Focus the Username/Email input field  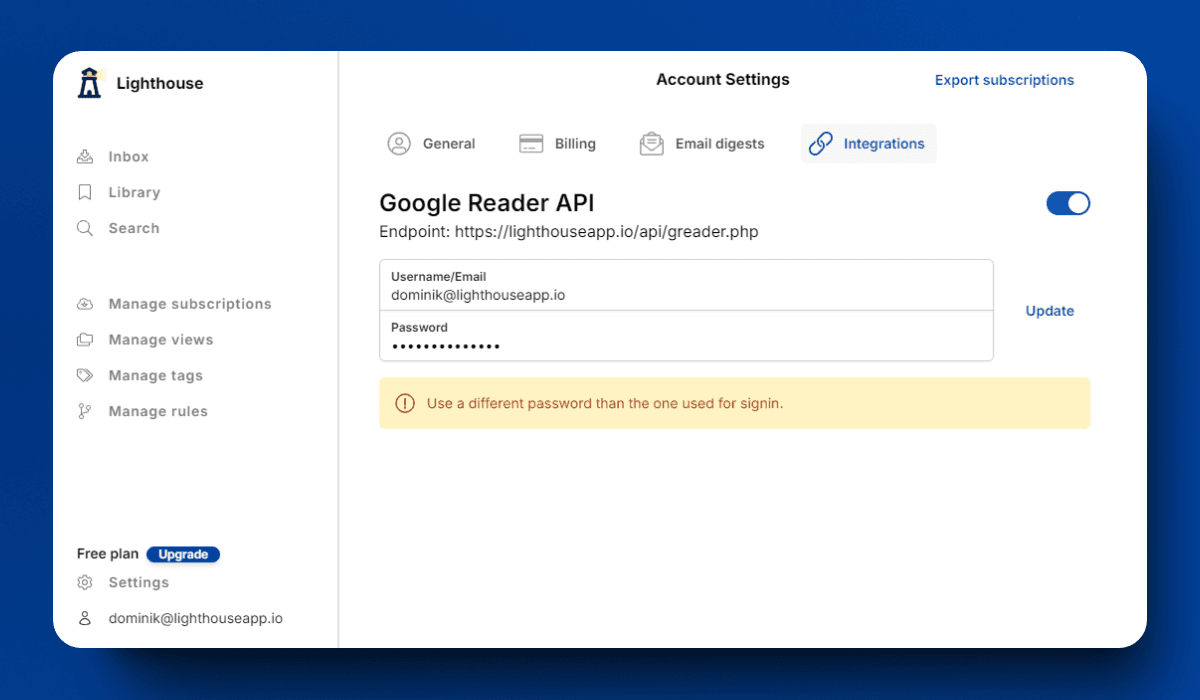coord(686,295)
